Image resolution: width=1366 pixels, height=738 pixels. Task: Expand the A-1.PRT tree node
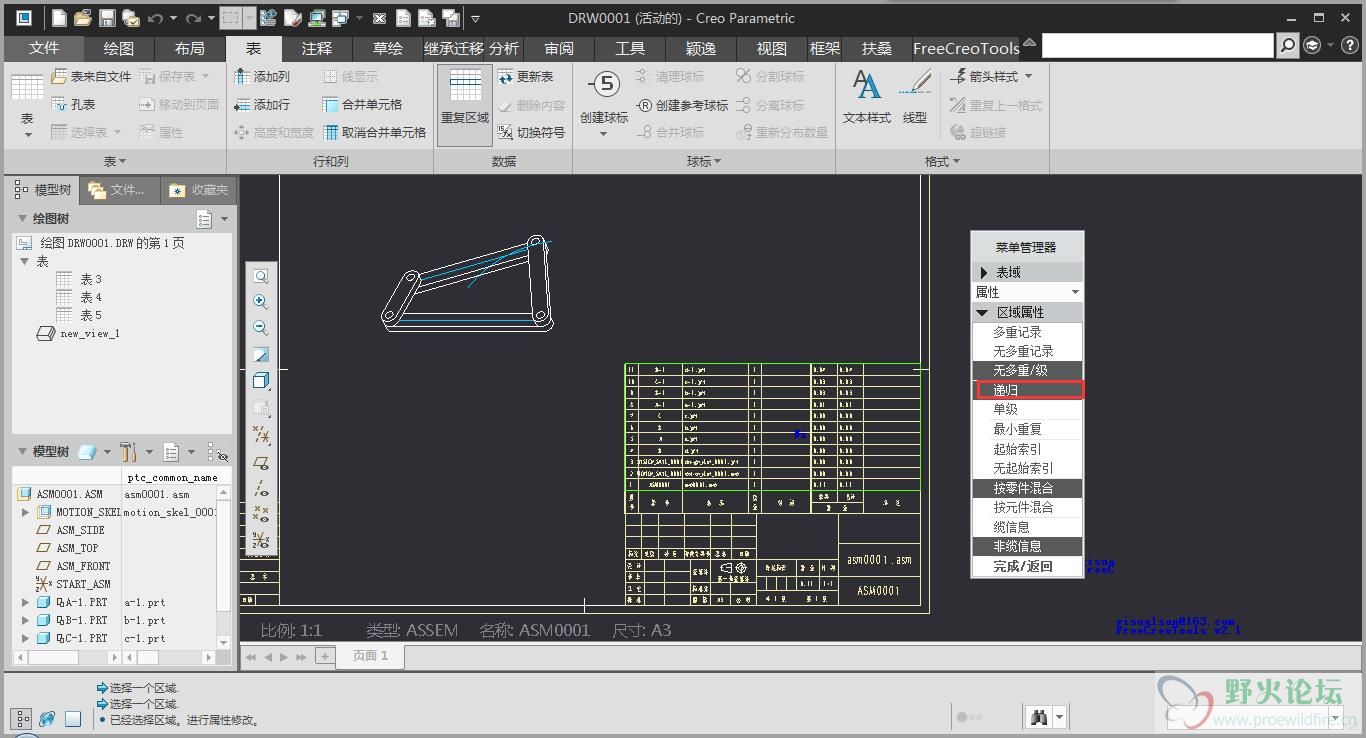[26, 602]
